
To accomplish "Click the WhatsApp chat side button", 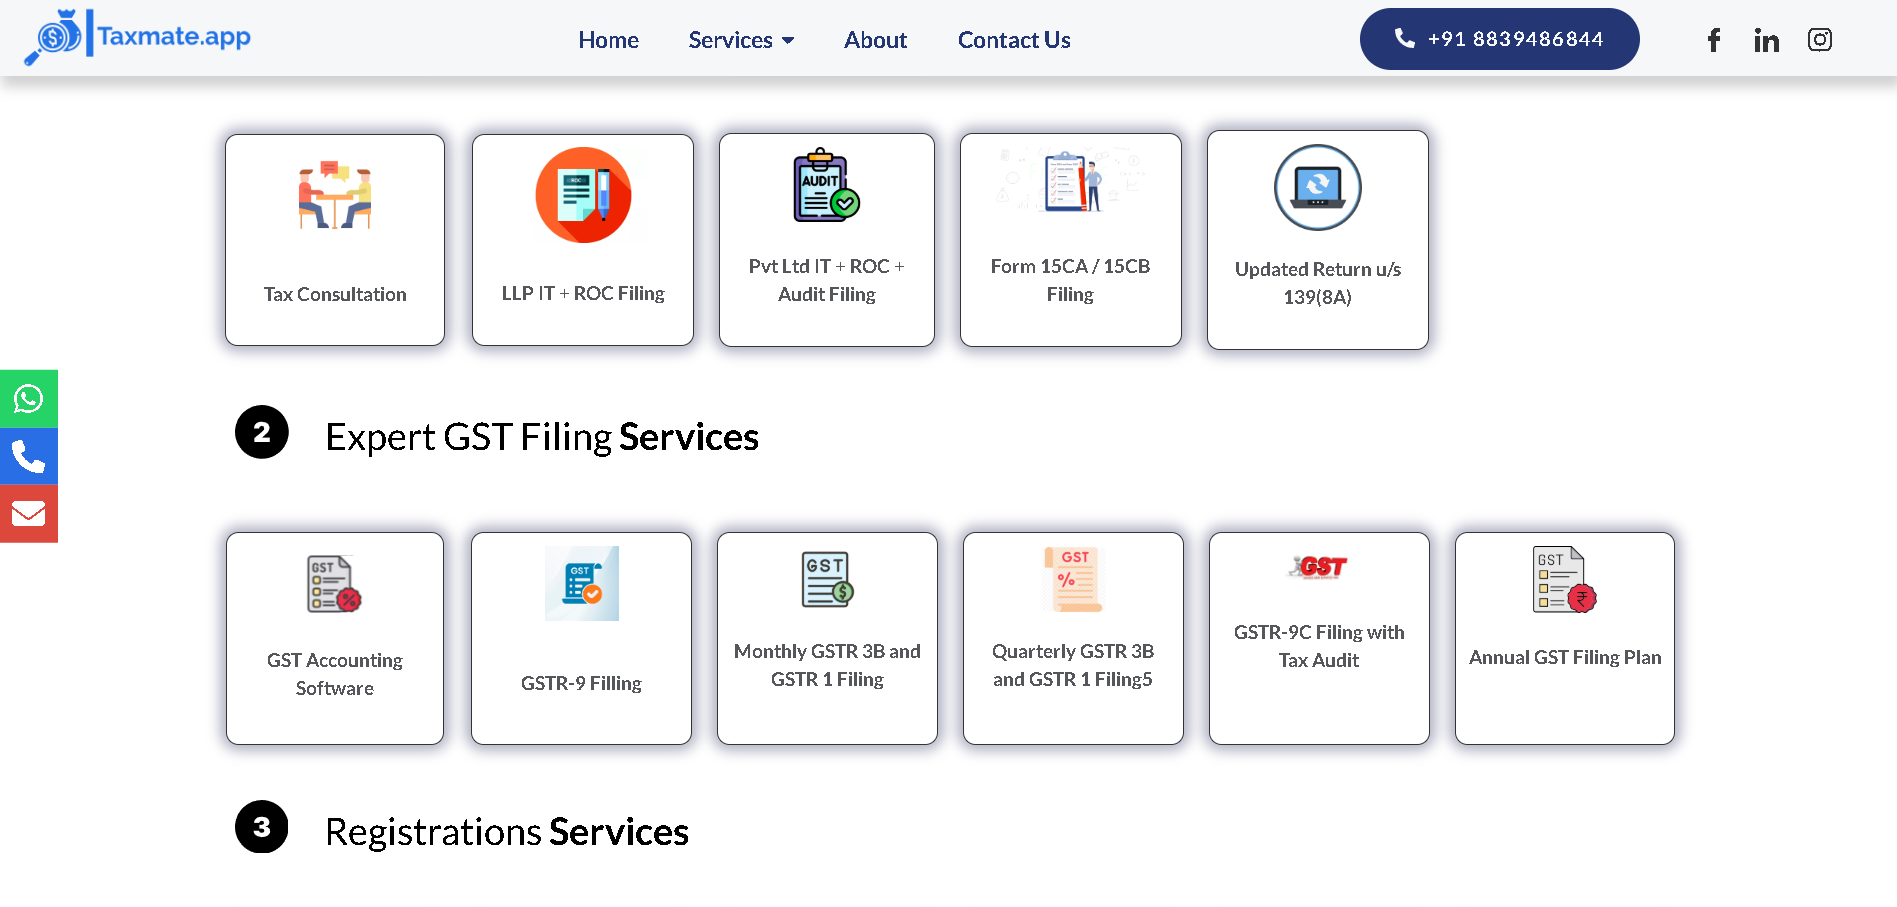I will click(x=29, y=399).
